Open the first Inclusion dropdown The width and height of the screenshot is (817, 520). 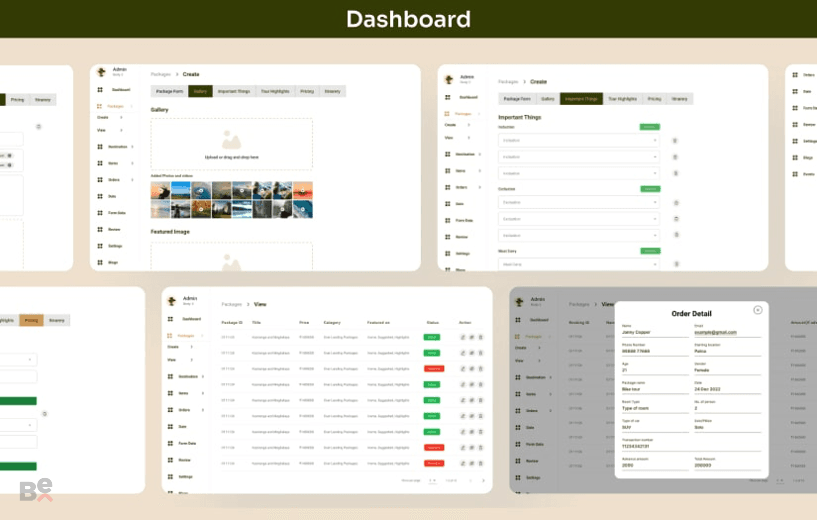578,140
